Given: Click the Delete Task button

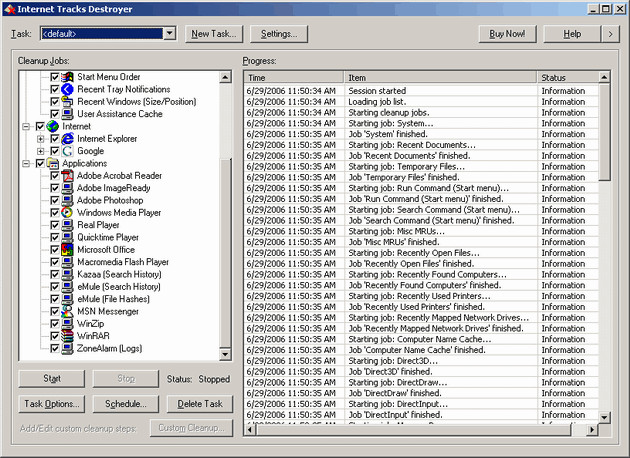Looking at the screenshot, I should [200, 404].
